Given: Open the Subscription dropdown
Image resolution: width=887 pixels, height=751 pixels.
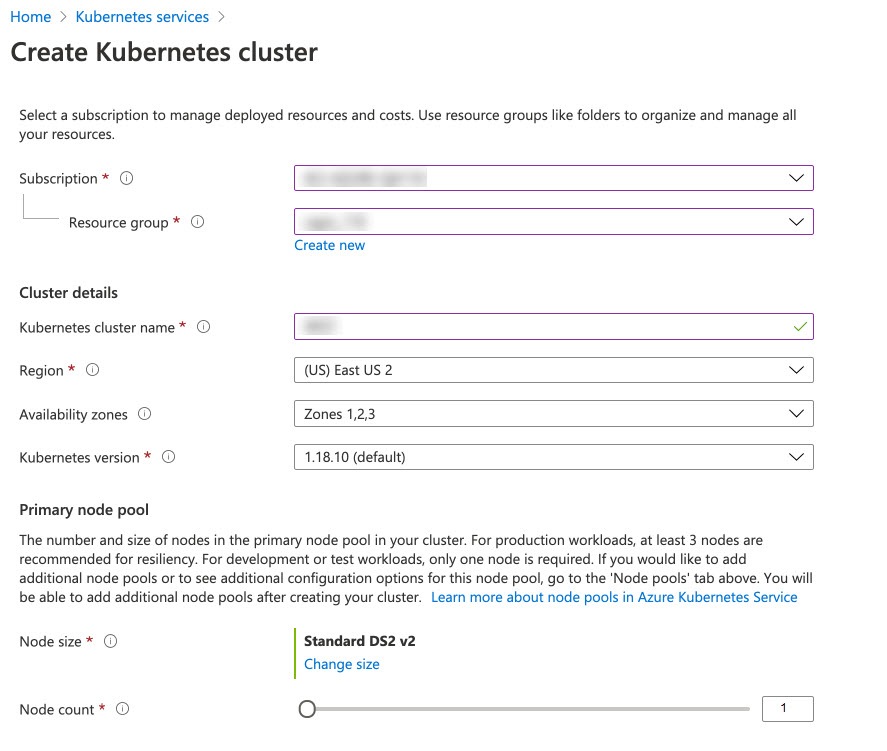Looking at the screenshot, I should [x=553, y=178].
